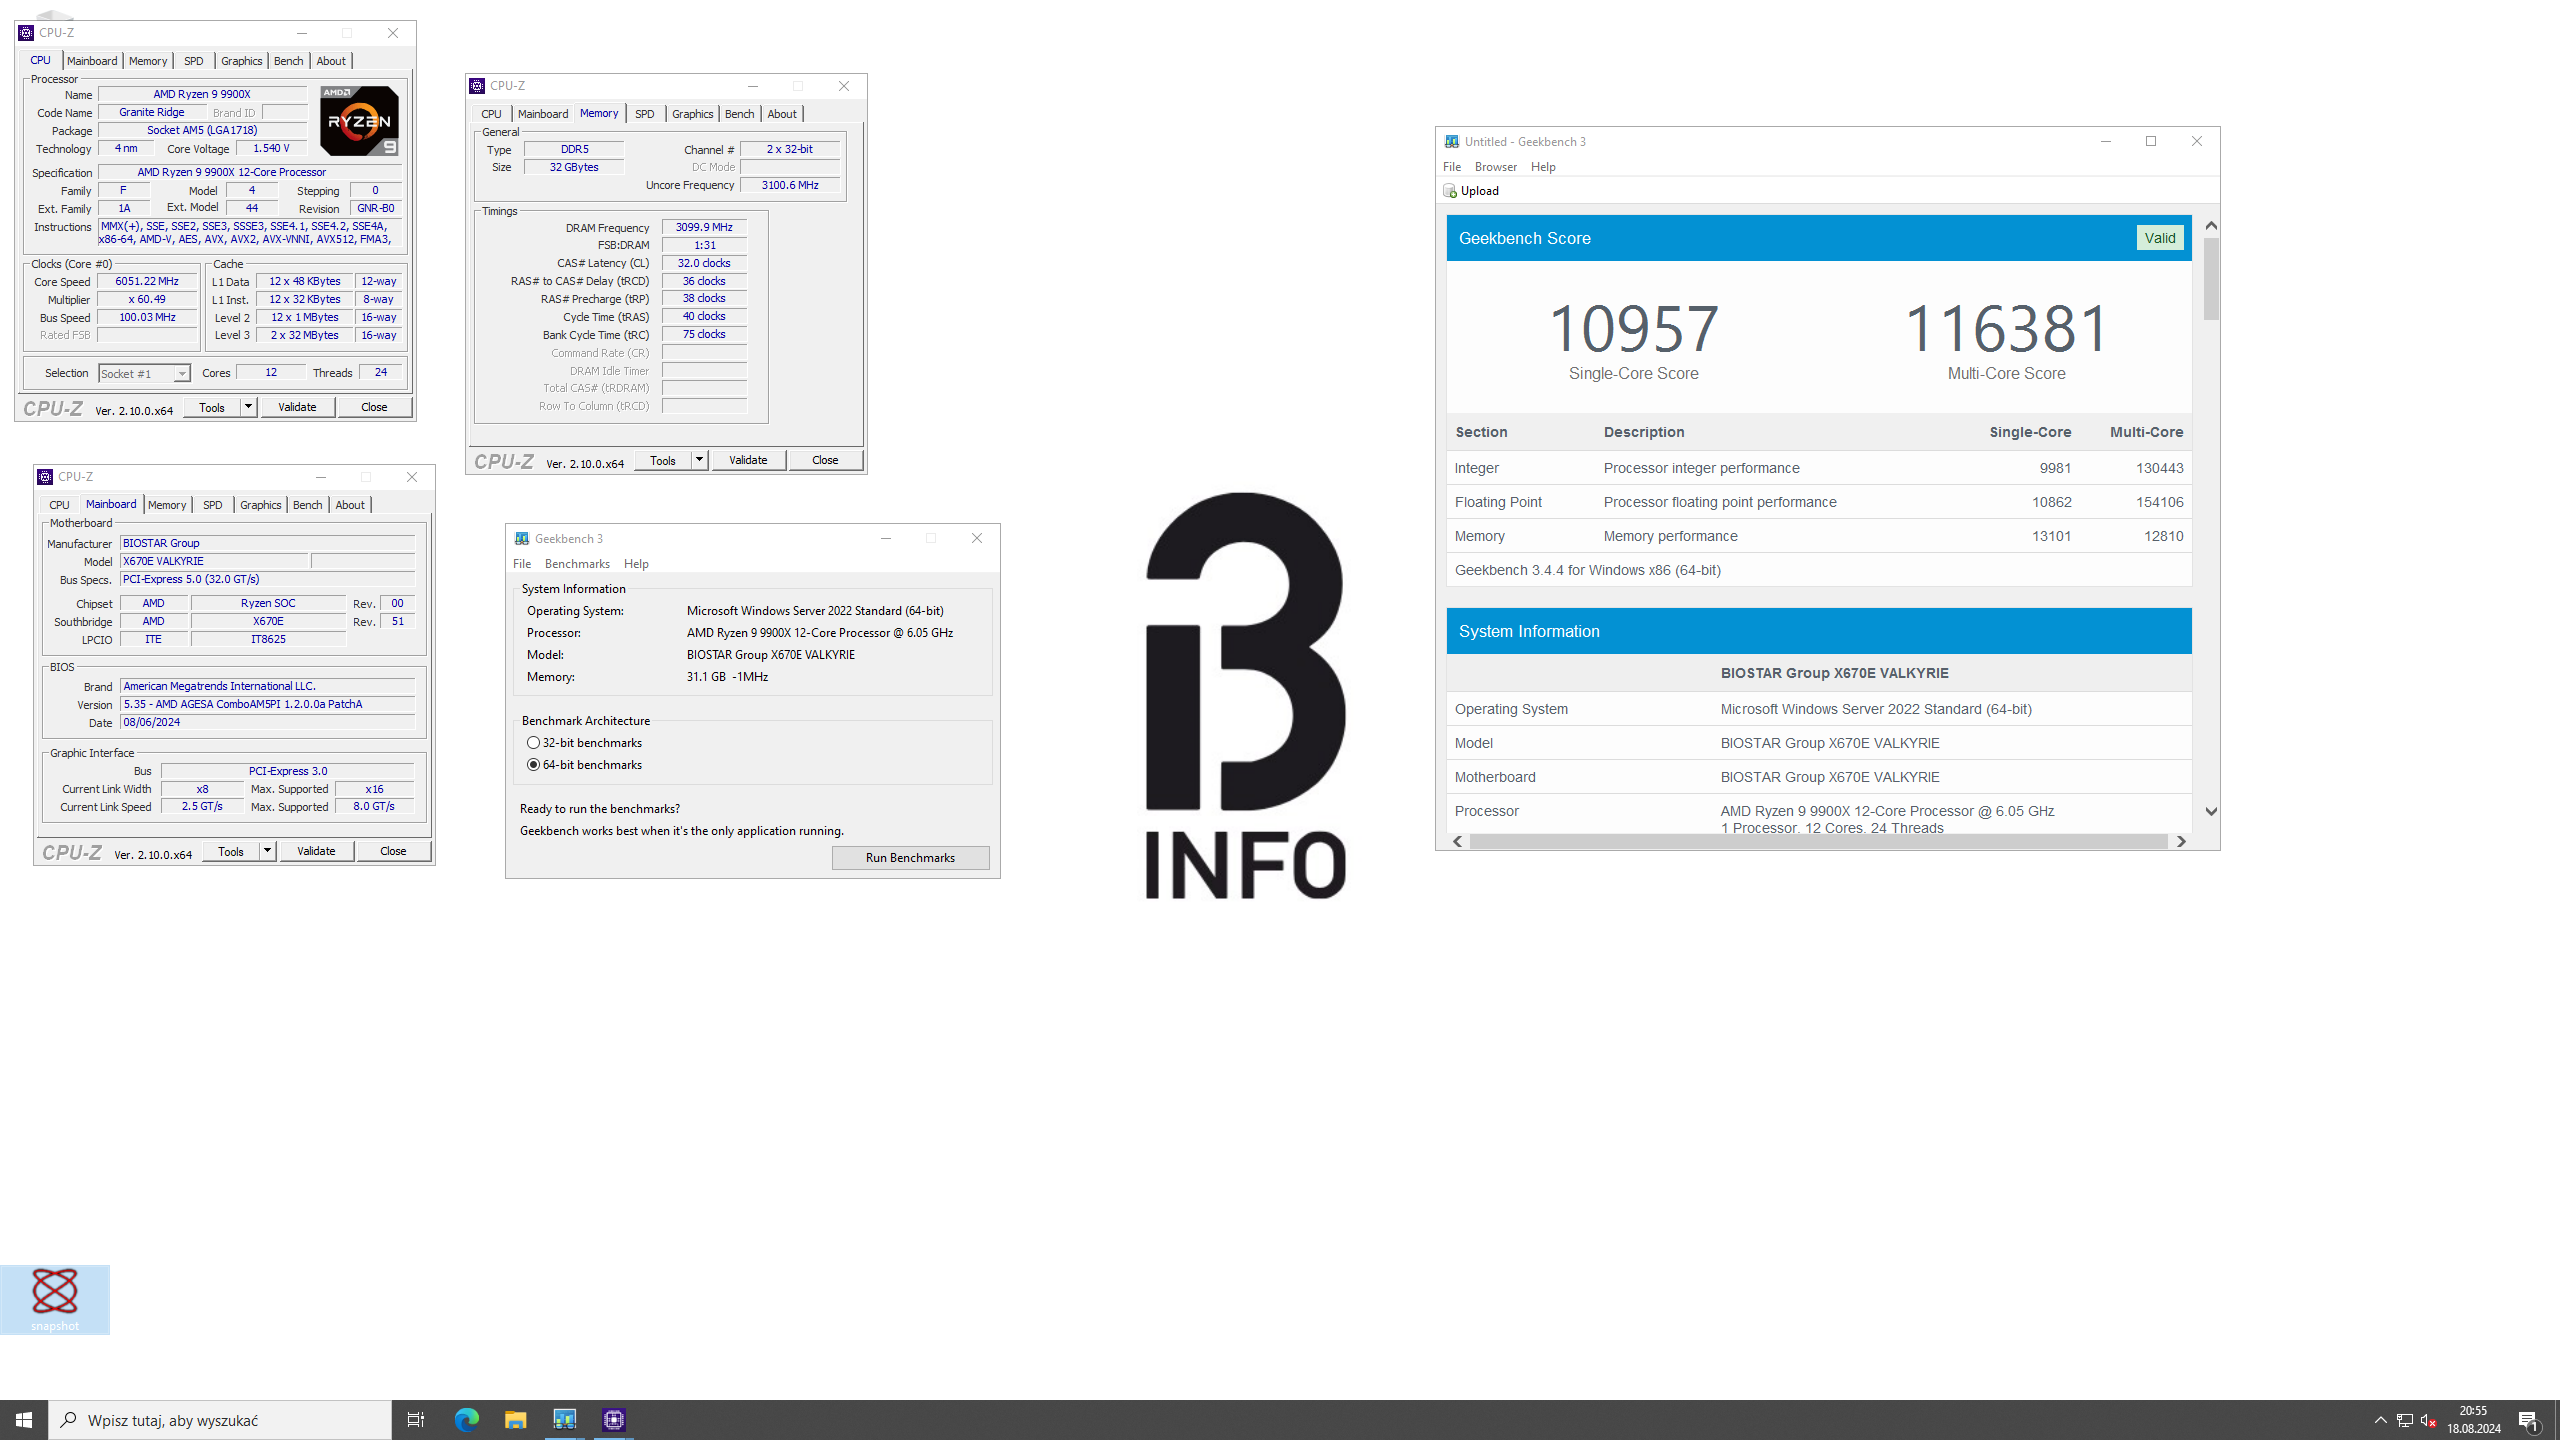Expand Tools arrow in CPU-Z CPU window
The image size is (2560, 1440).
248,407
